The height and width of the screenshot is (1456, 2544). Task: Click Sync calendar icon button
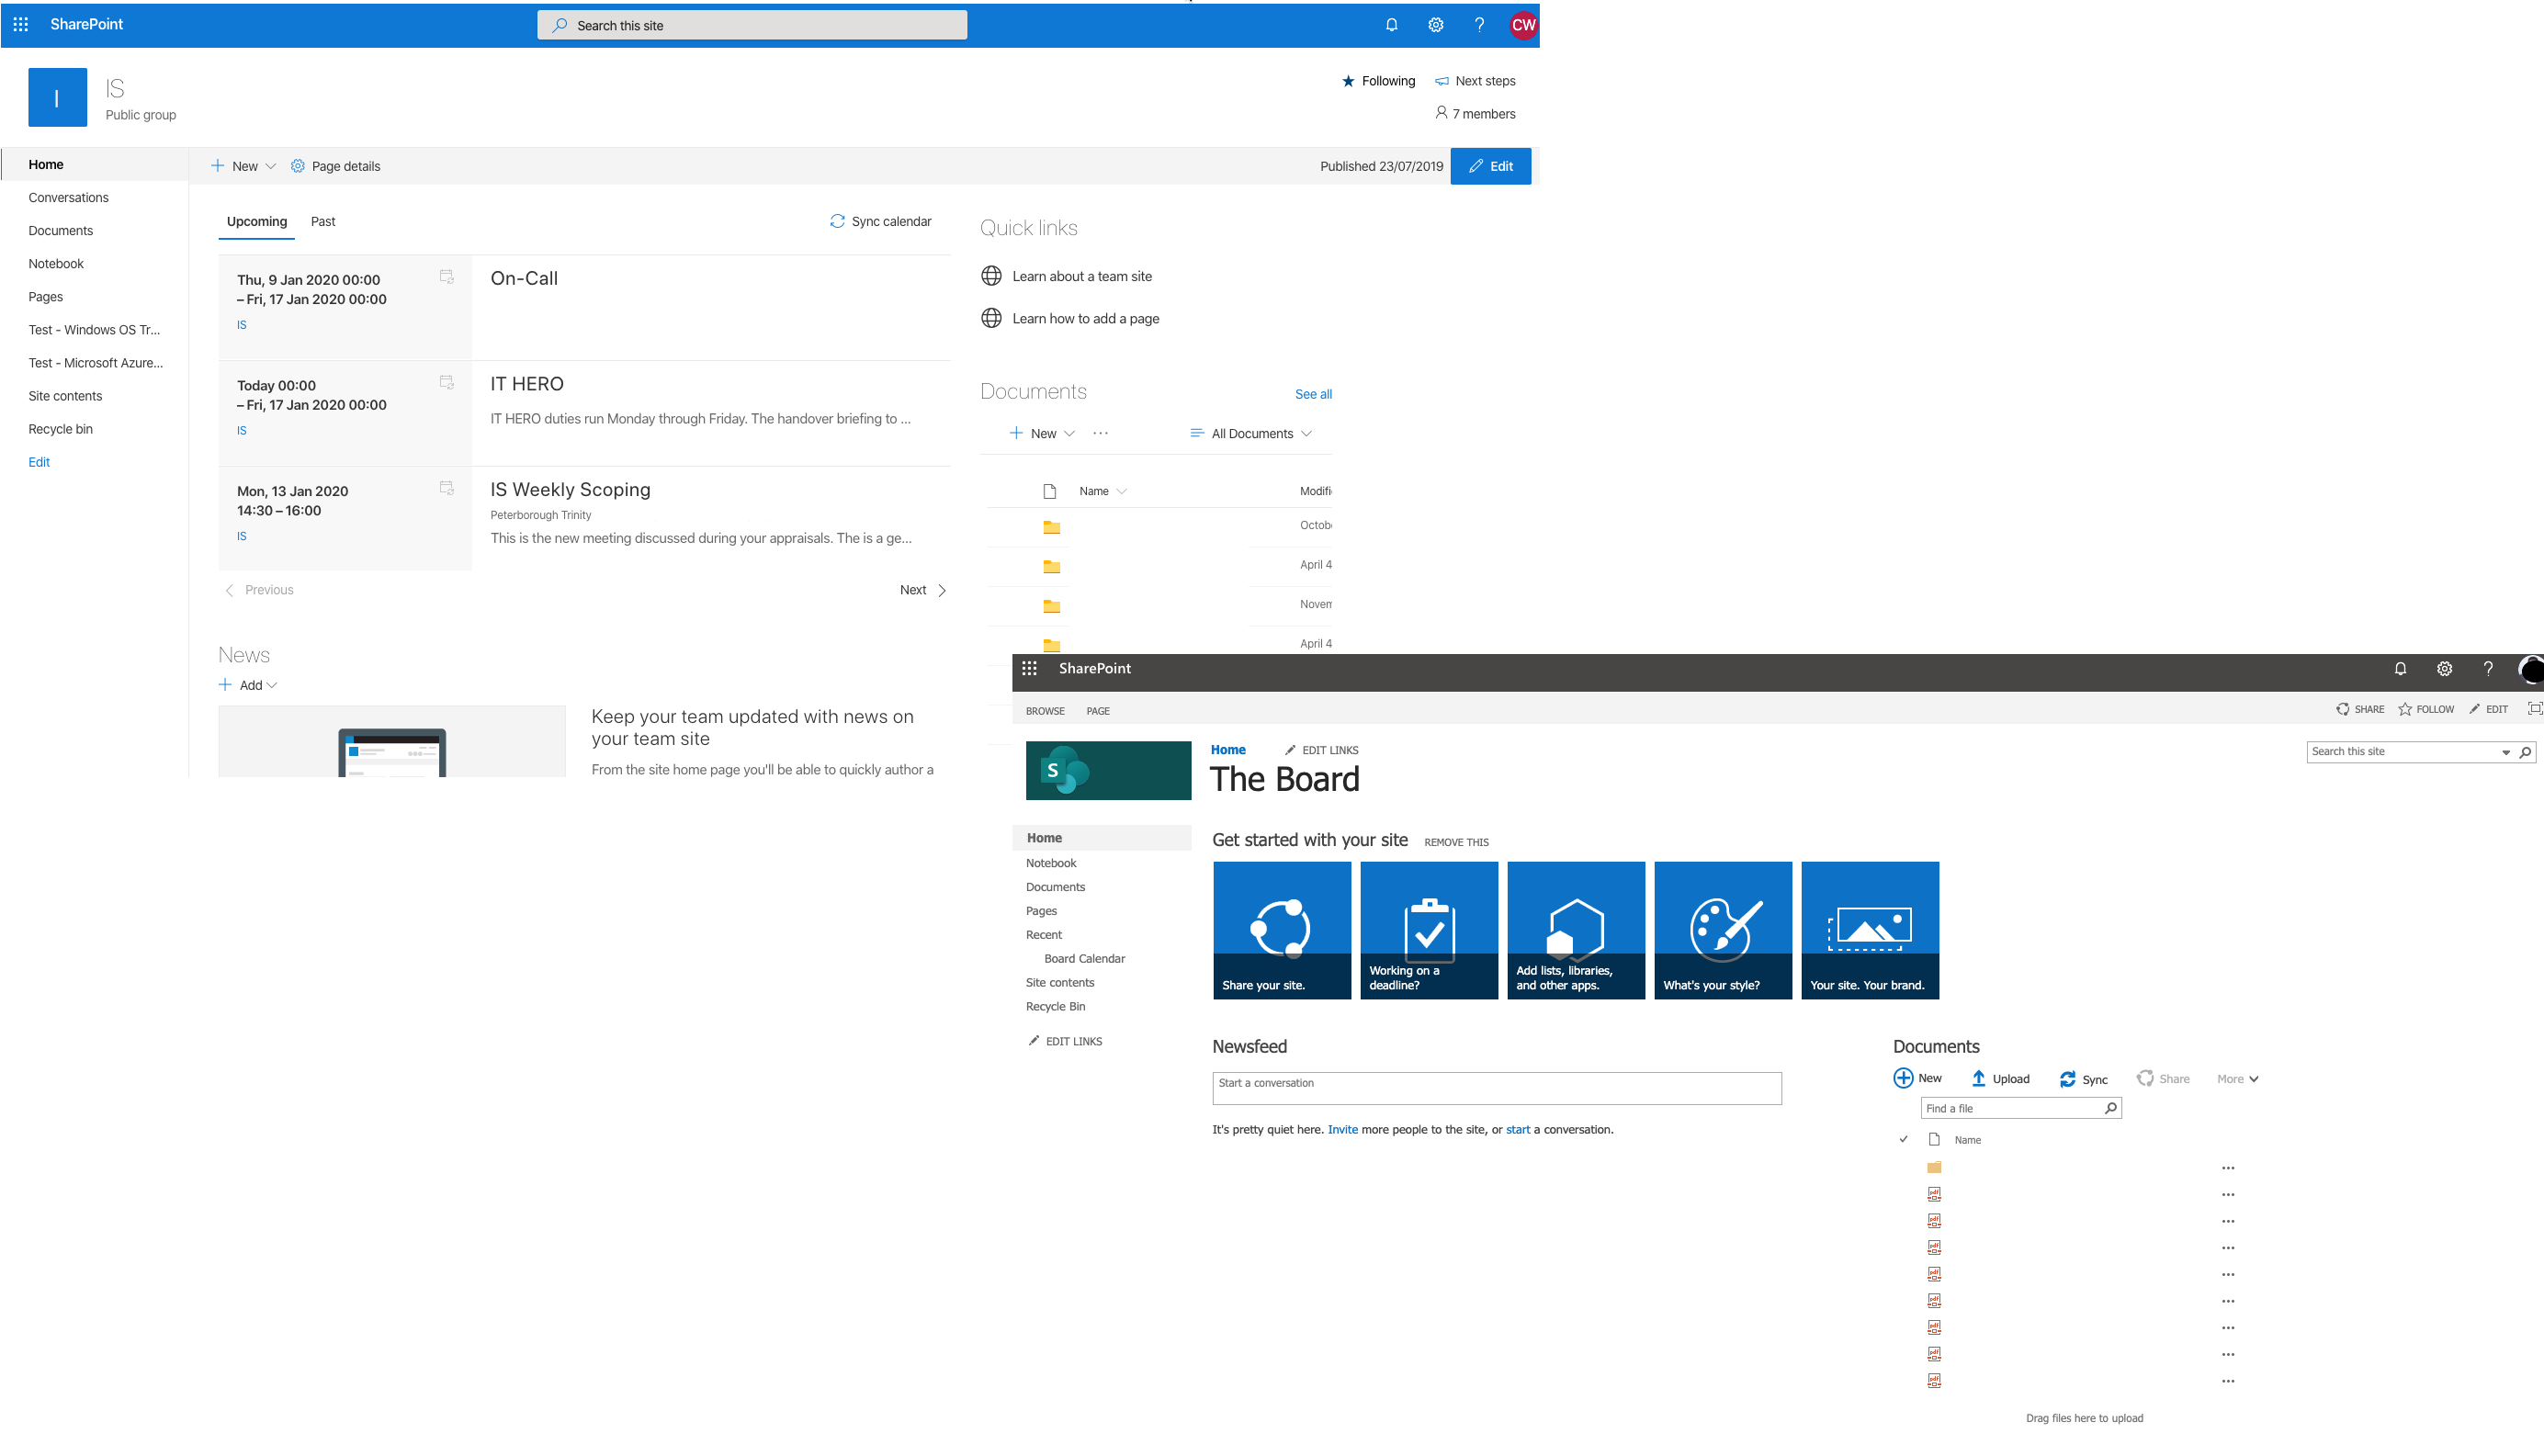pos(837,221)
